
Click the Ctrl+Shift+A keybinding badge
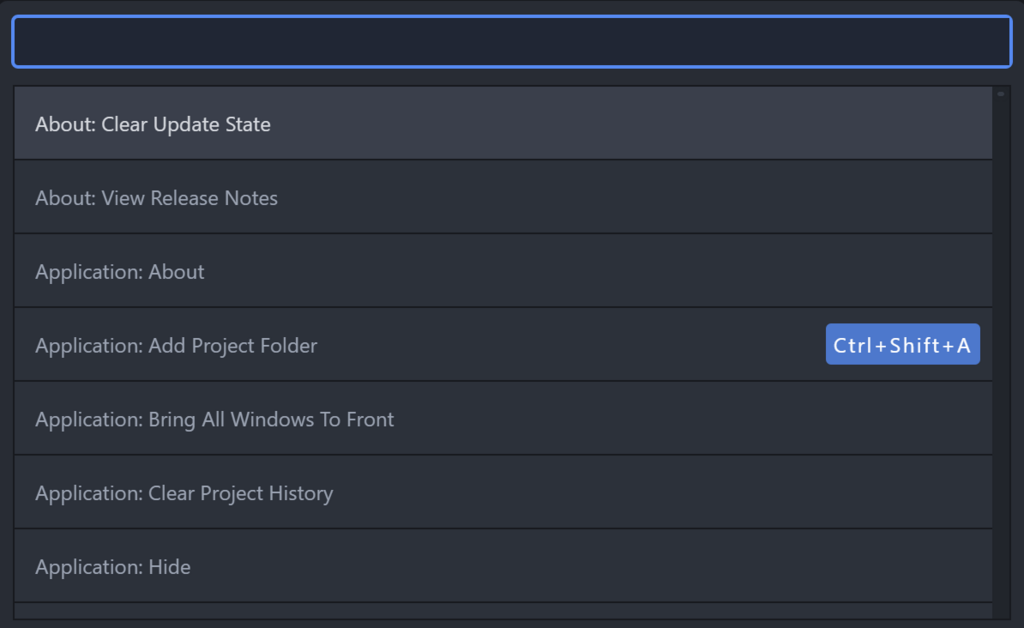click(902, 345)
